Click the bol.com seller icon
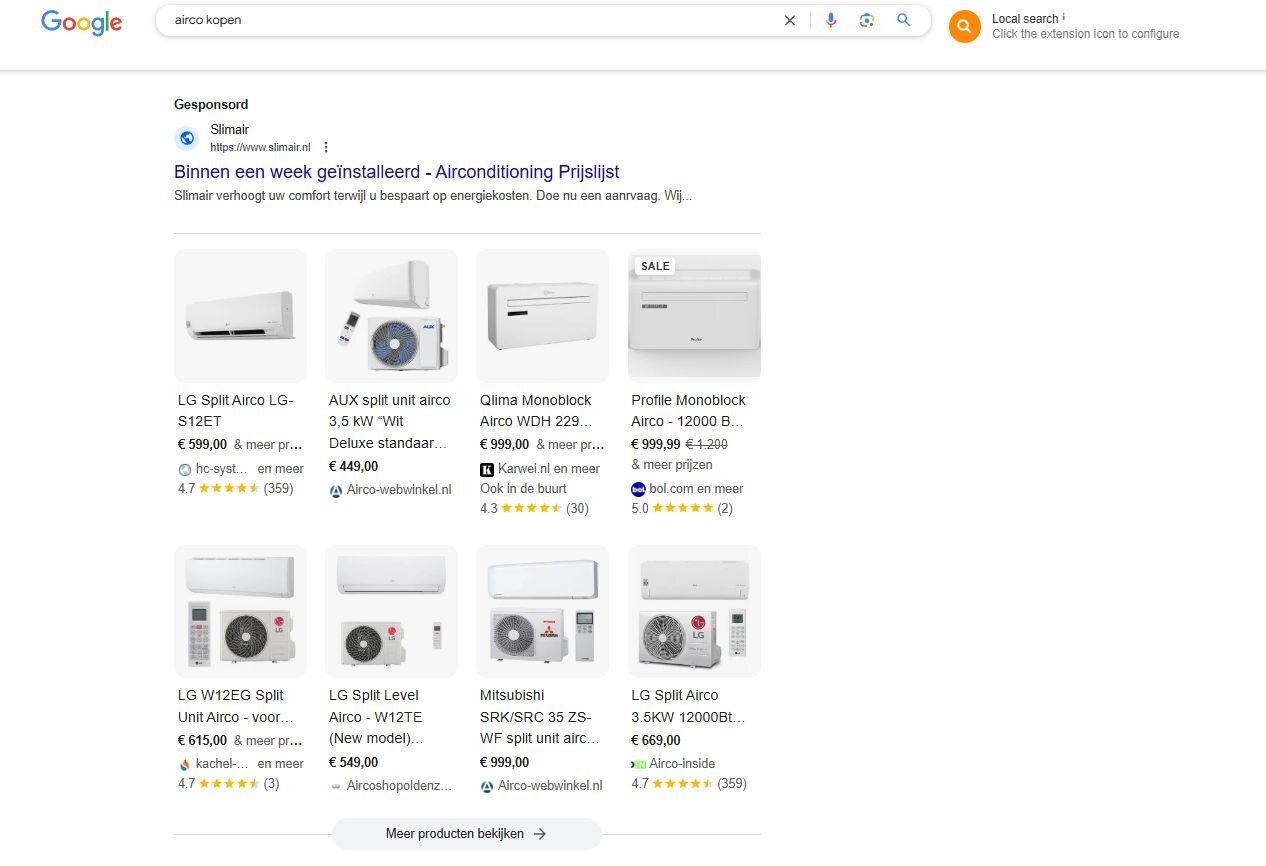Screen dimensions: 1266x866 point(639,489)
